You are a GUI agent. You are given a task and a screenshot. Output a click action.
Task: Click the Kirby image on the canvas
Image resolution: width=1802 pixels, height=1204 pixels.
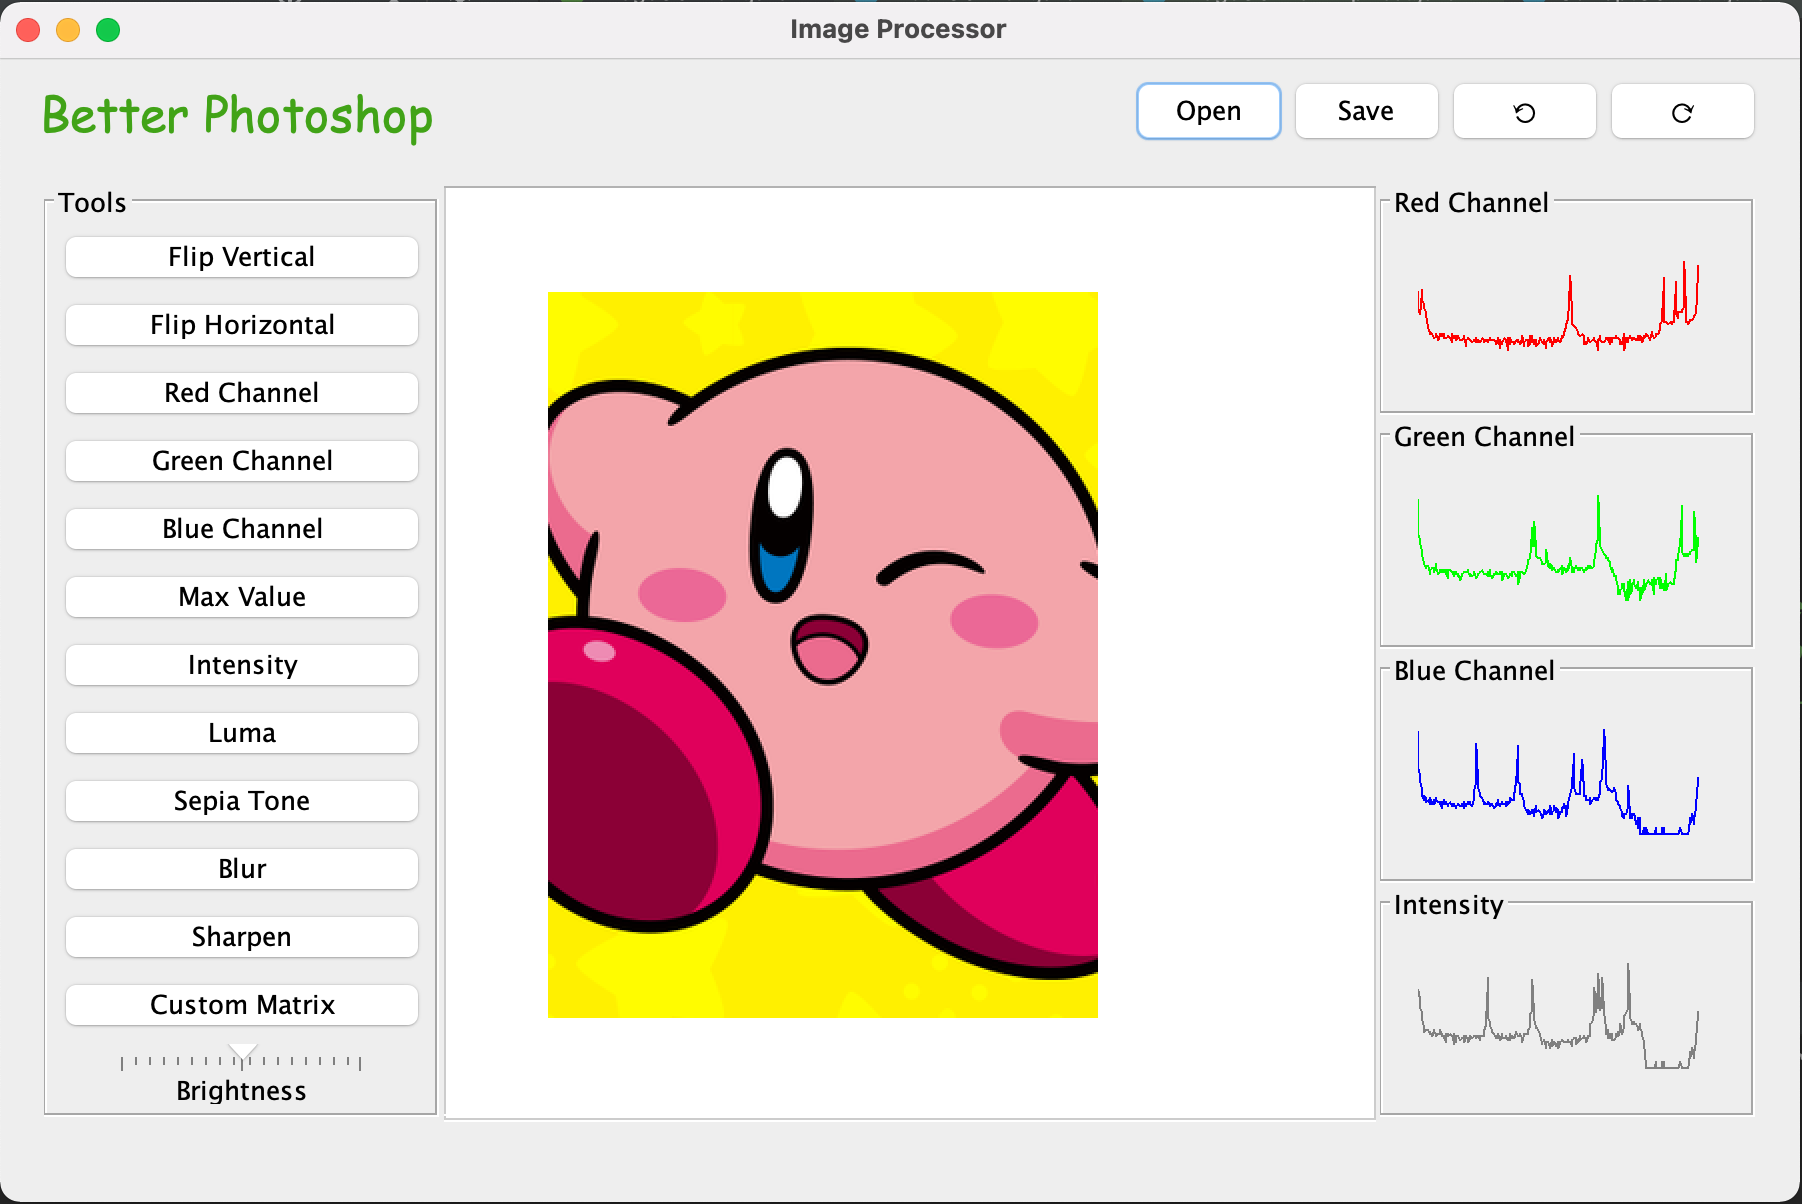pos(822,655)
